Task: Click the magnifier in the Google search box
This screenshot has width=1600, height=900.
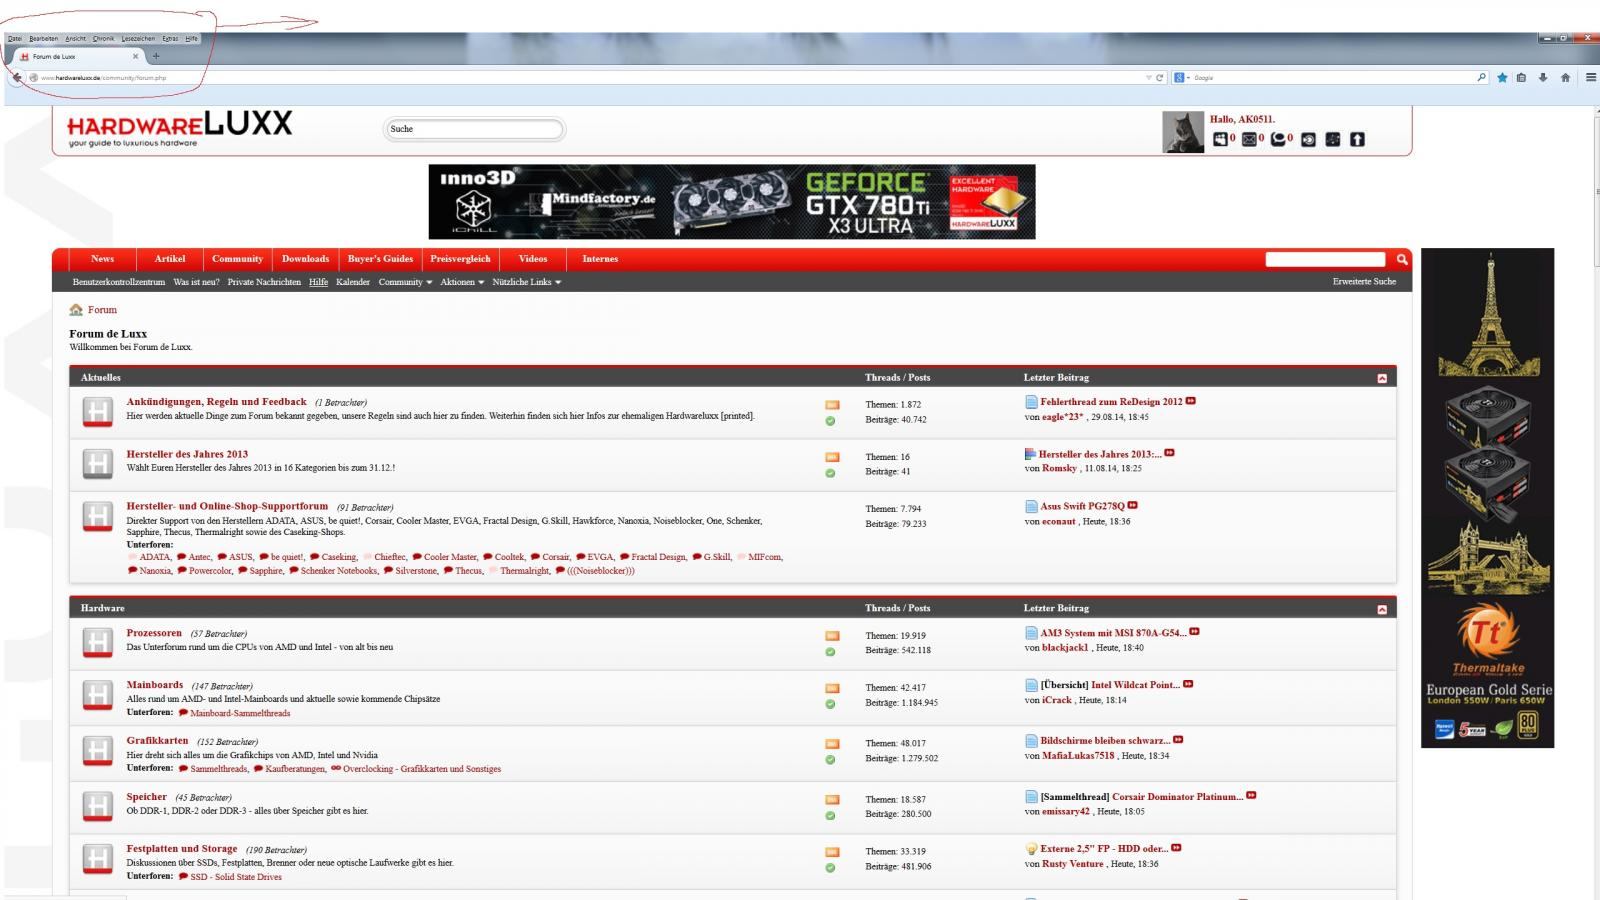Action: point(1482,77)
